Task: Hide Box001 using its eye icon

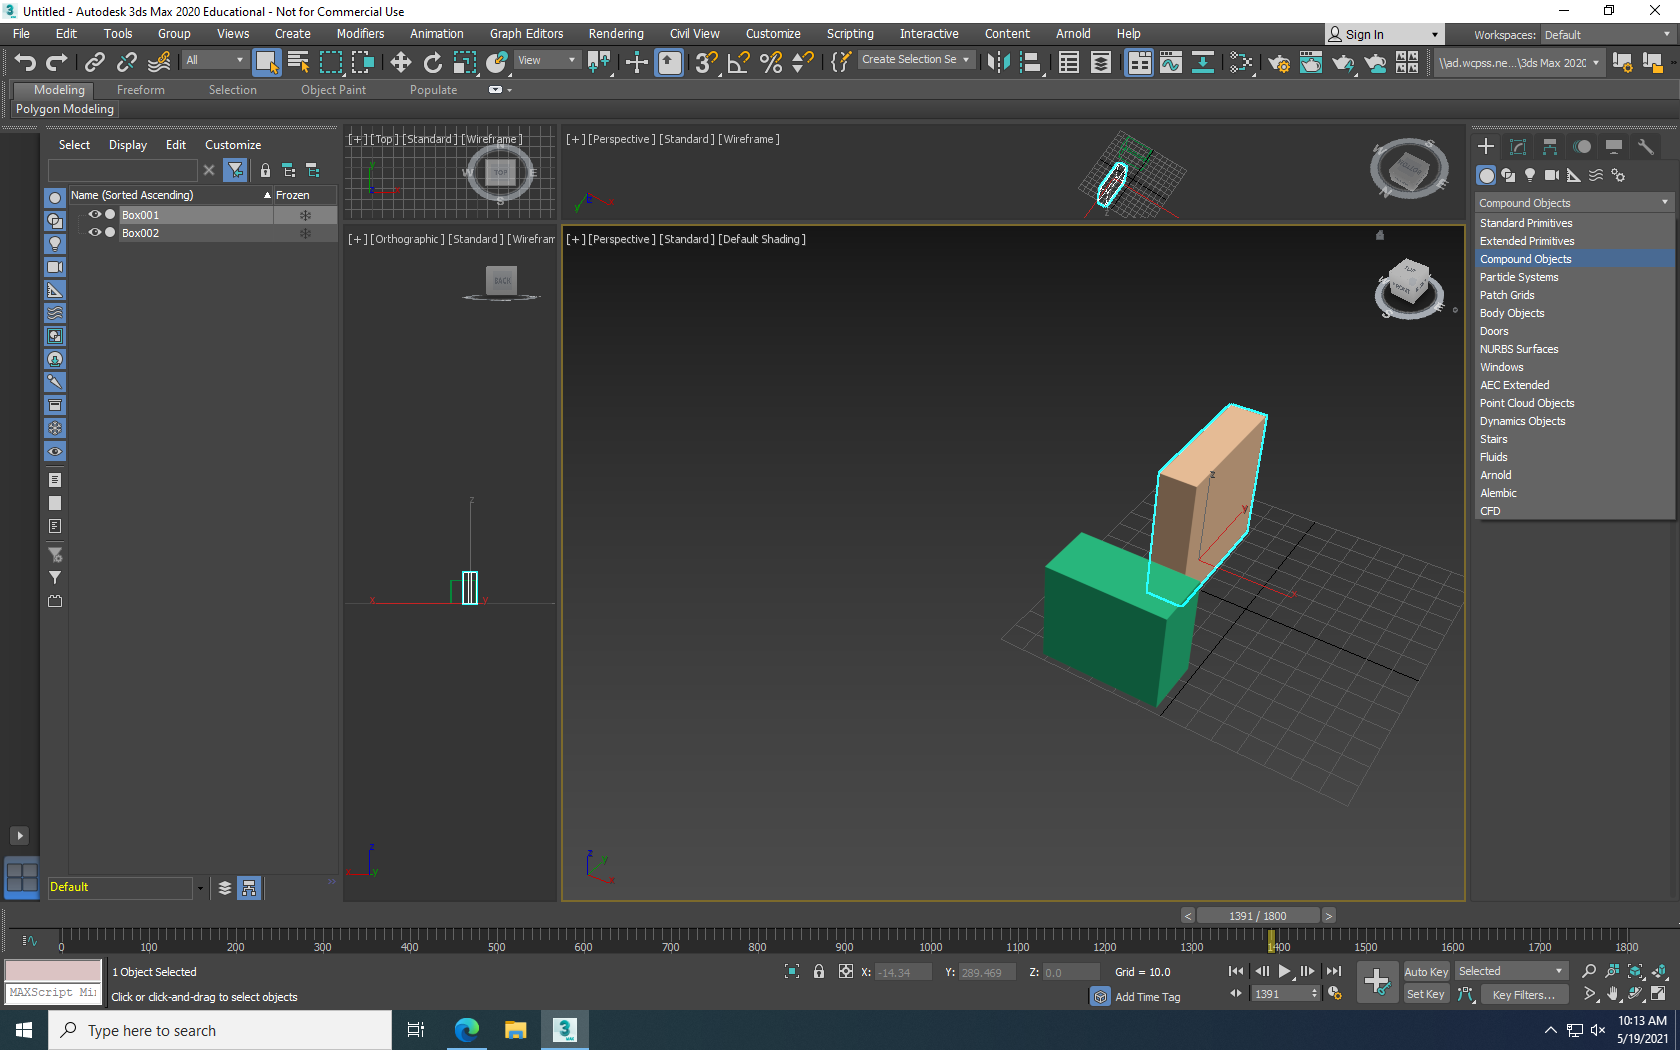Action: [x=94, y=214]
